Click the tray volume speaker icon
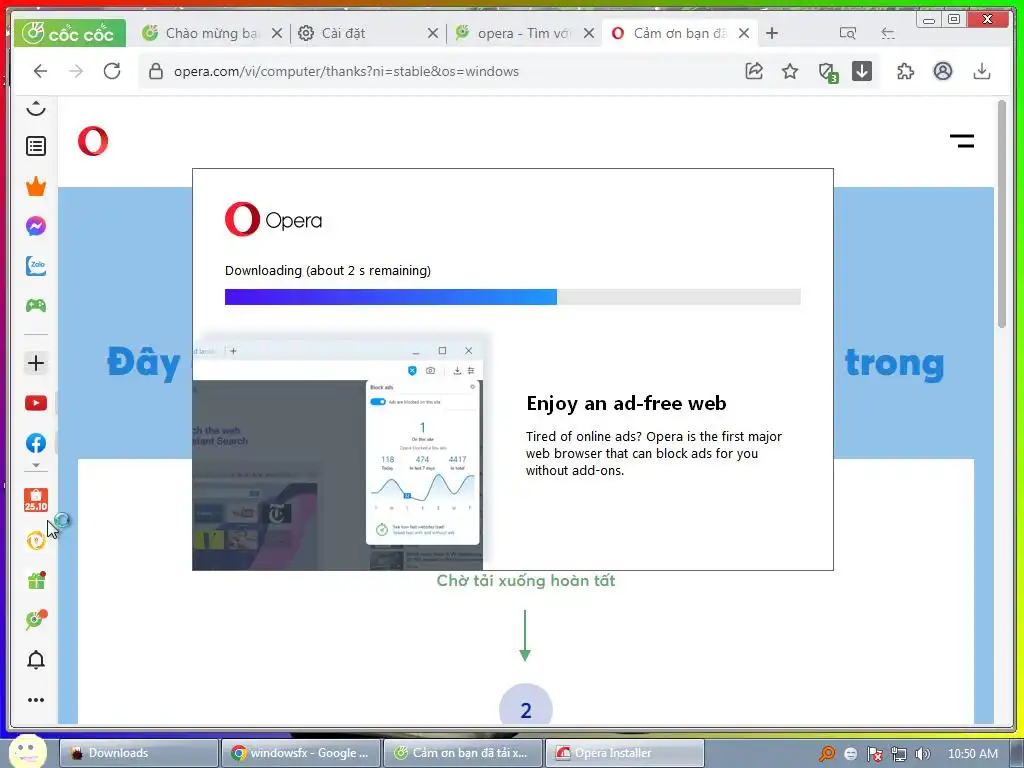Image resolution: width=1024 pixels, height=768 pixels. (922, 754)
